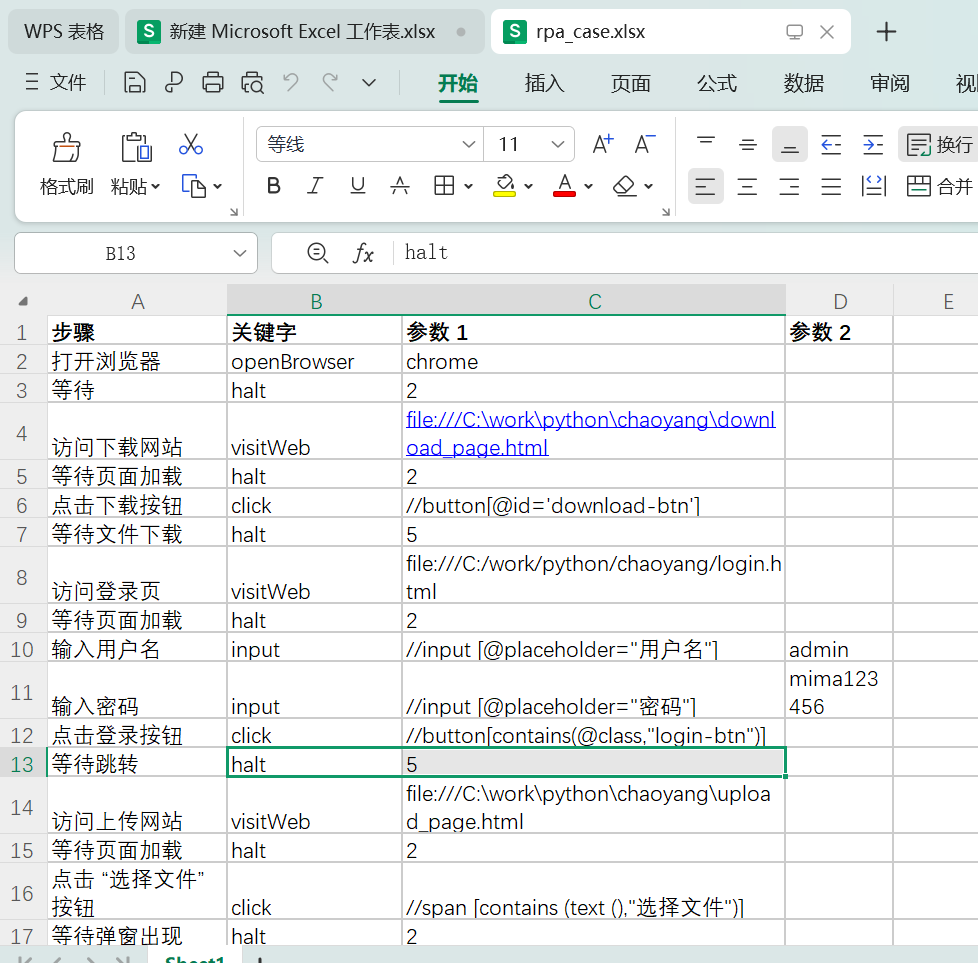Image resolution: width=978 pixels, height=963 pixels.
Task: Align text right
Action: 790,186
